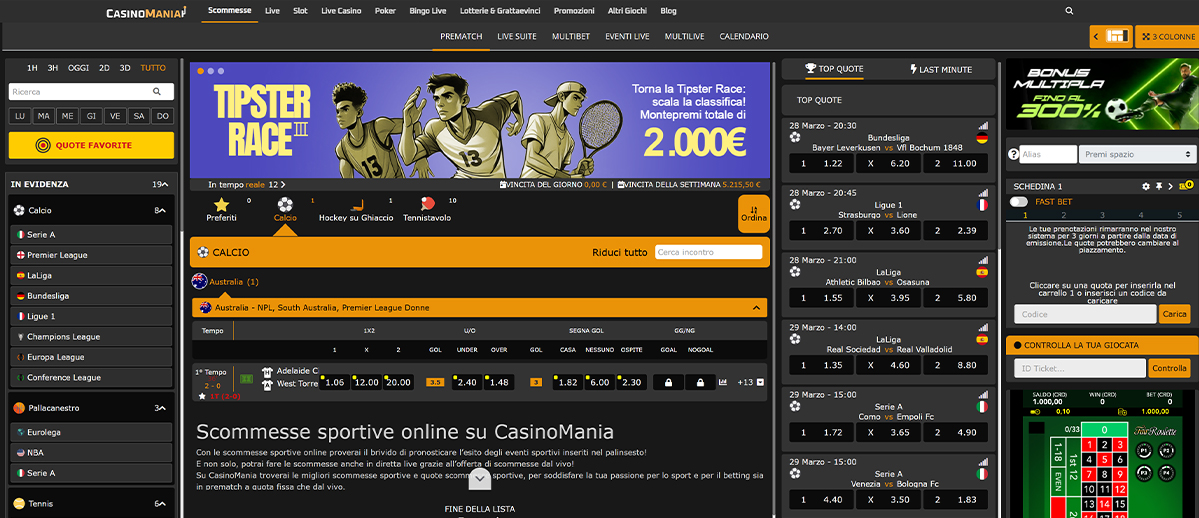Click the Ordina sort button
The width and height of the screenshot is (1199, 518).
pos(754,213)
